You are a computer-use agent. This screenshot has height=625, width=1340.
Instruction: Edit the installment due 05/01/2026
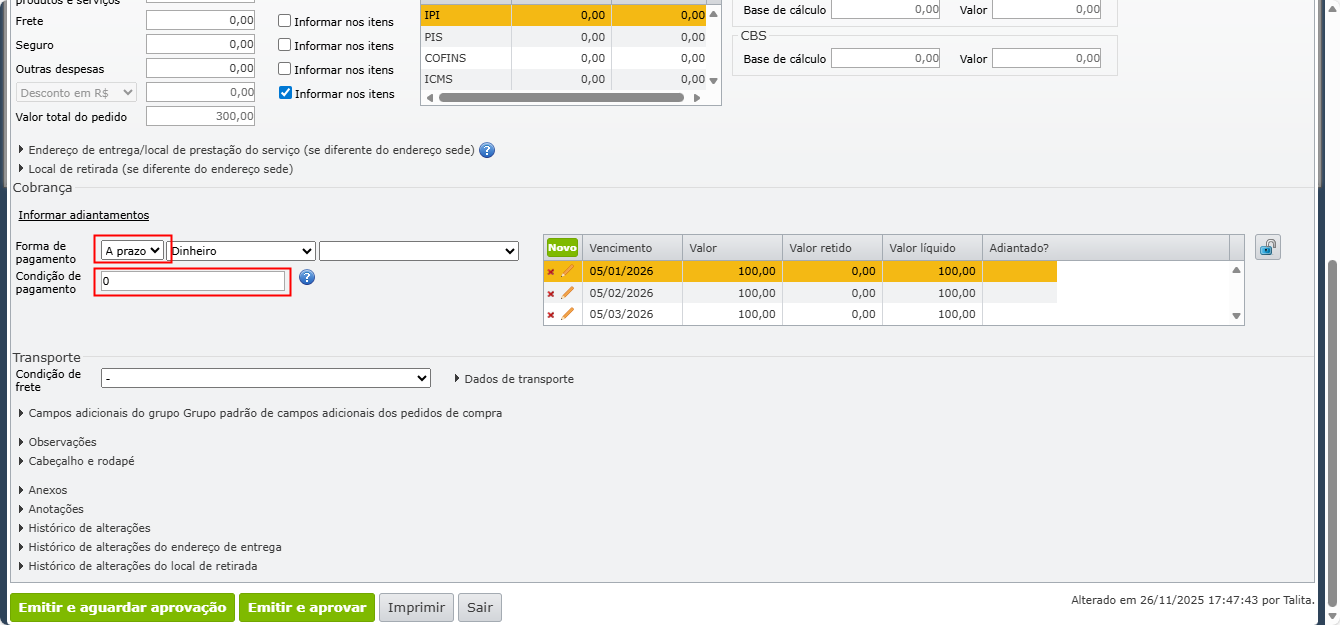(568, 271)
